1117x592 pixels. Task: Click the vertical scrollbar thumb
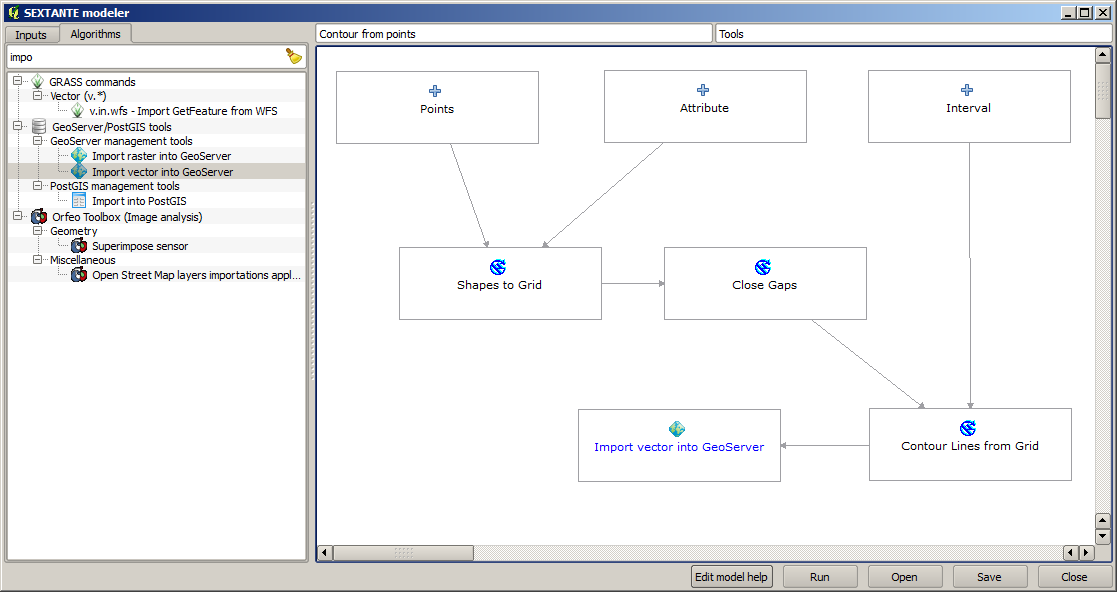1102,90
